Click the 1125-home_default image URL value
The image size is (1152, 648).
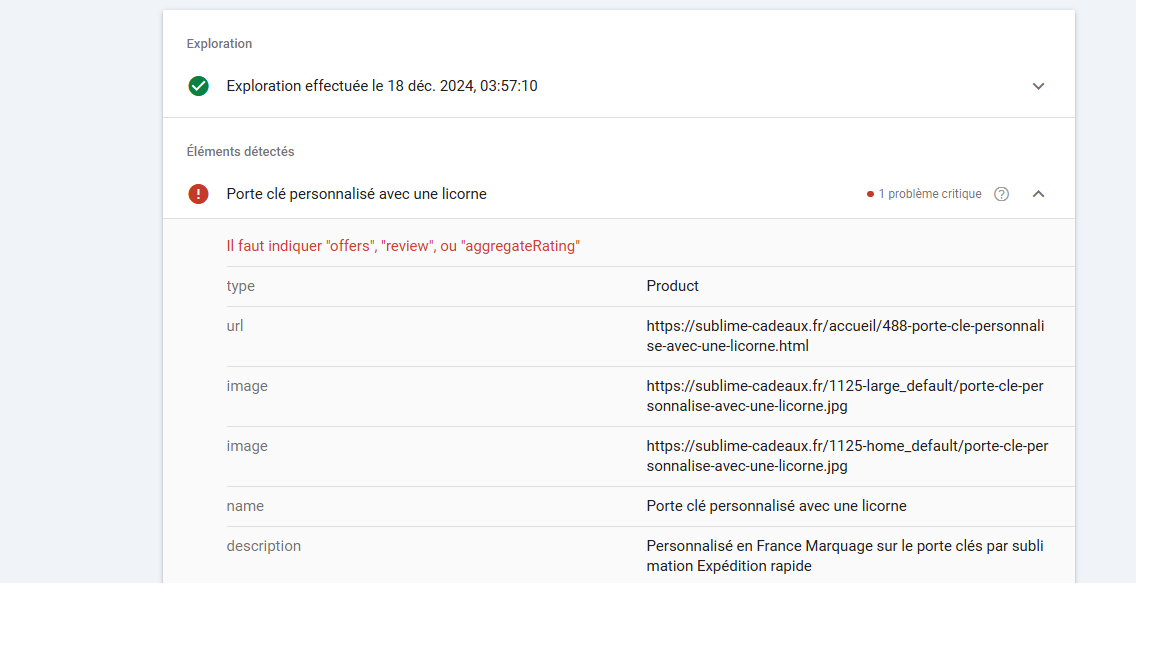[847, 456]
